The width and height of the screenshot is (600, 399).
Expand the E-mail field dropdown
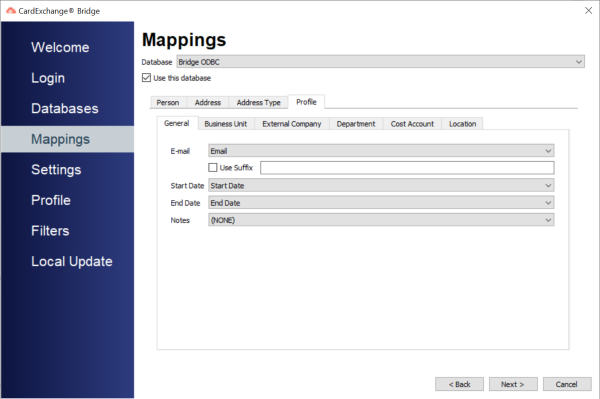[381, 151]
